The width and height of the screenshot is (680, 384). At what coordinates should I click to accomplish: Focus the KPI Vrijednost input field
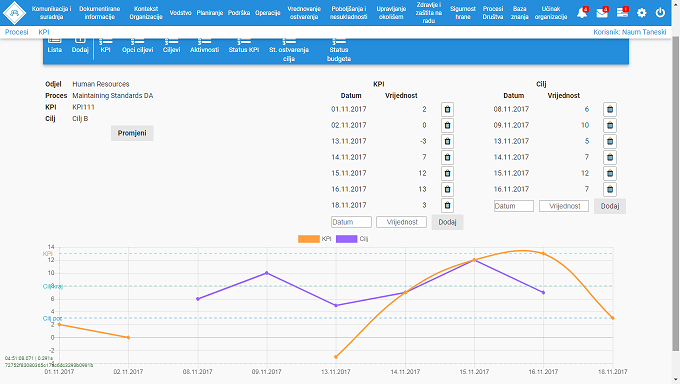(x=401, y=222)
